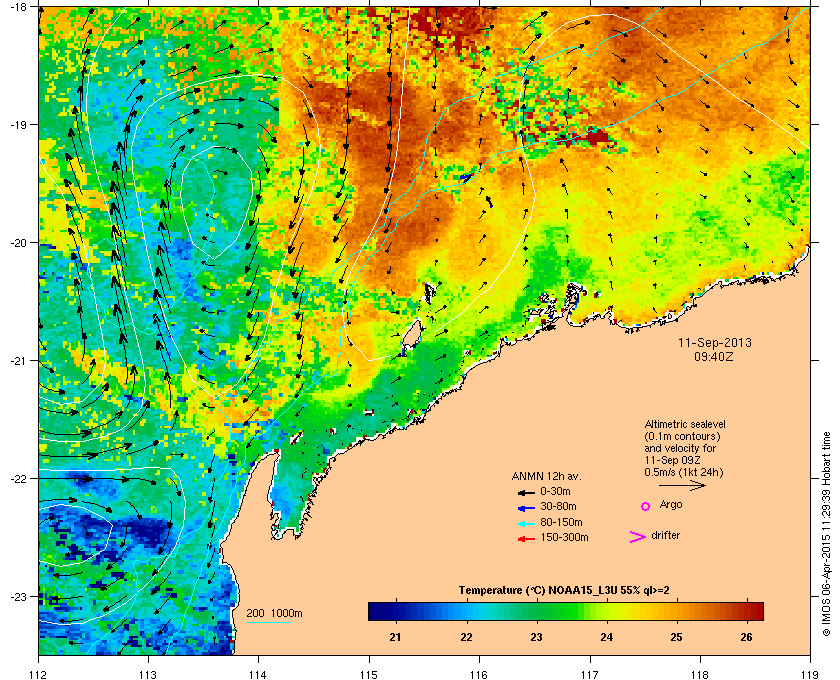Click the magenta drifter chevron symbol
Viewport: 840px width, 680px height.
[638, 537]
